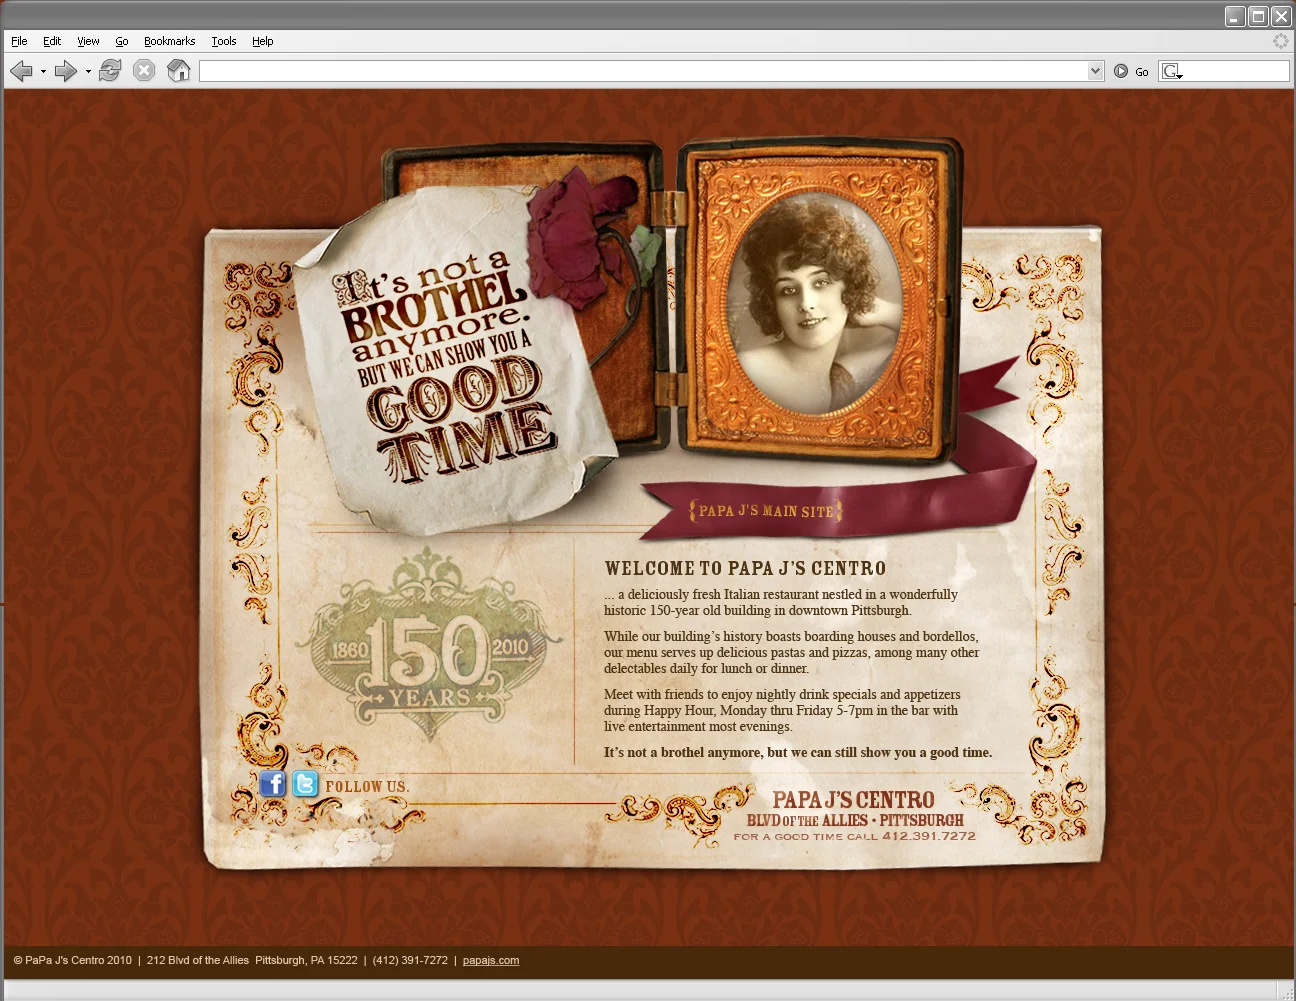The height and width of the screenshot is (1001, 1296).
Task: Go to the Home page icon
Action: (178, 70)
